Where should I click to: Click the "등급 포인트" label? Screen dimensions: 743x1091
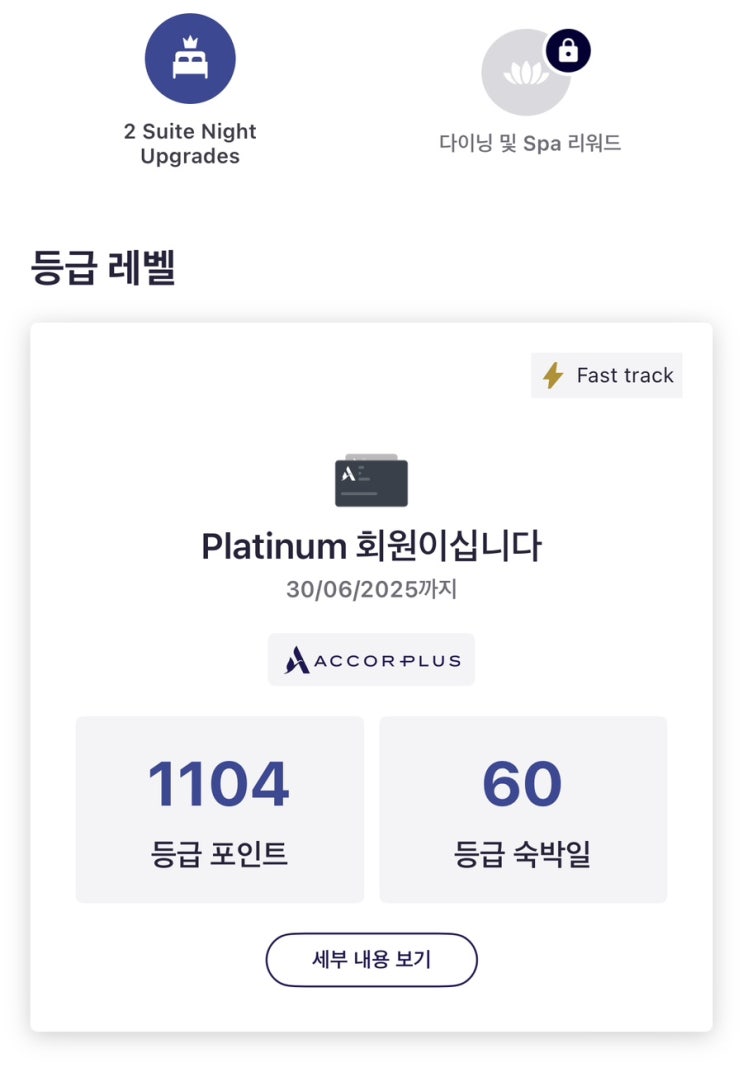219,854
